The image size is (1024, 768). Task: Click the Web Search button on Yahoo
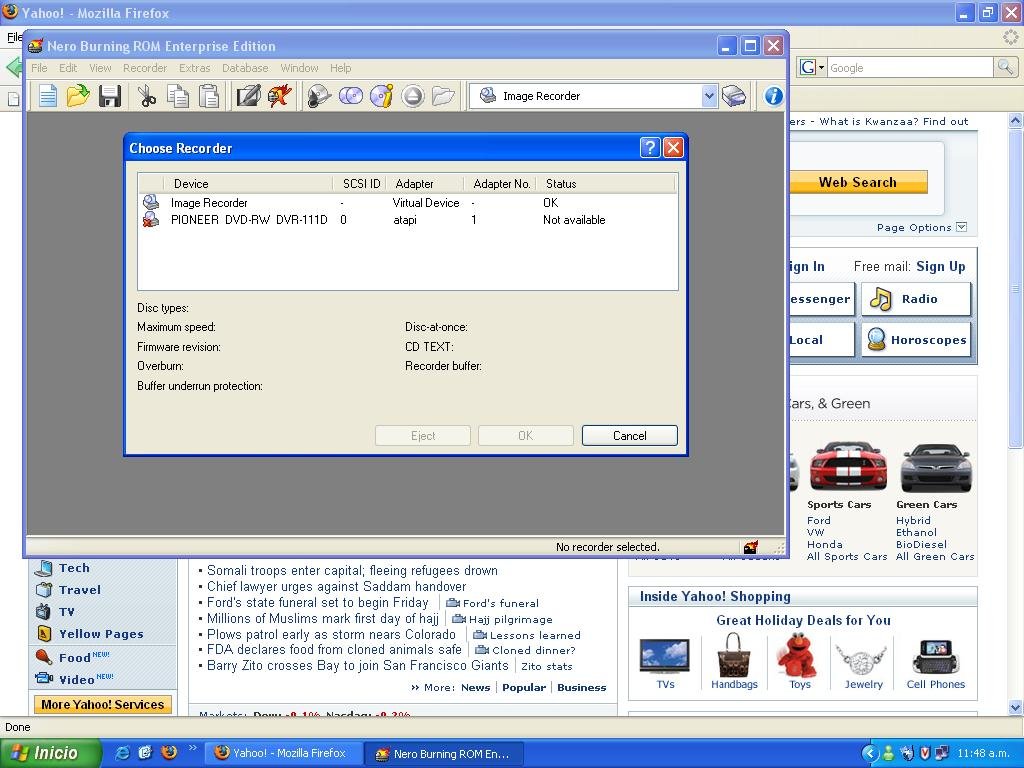858,182
